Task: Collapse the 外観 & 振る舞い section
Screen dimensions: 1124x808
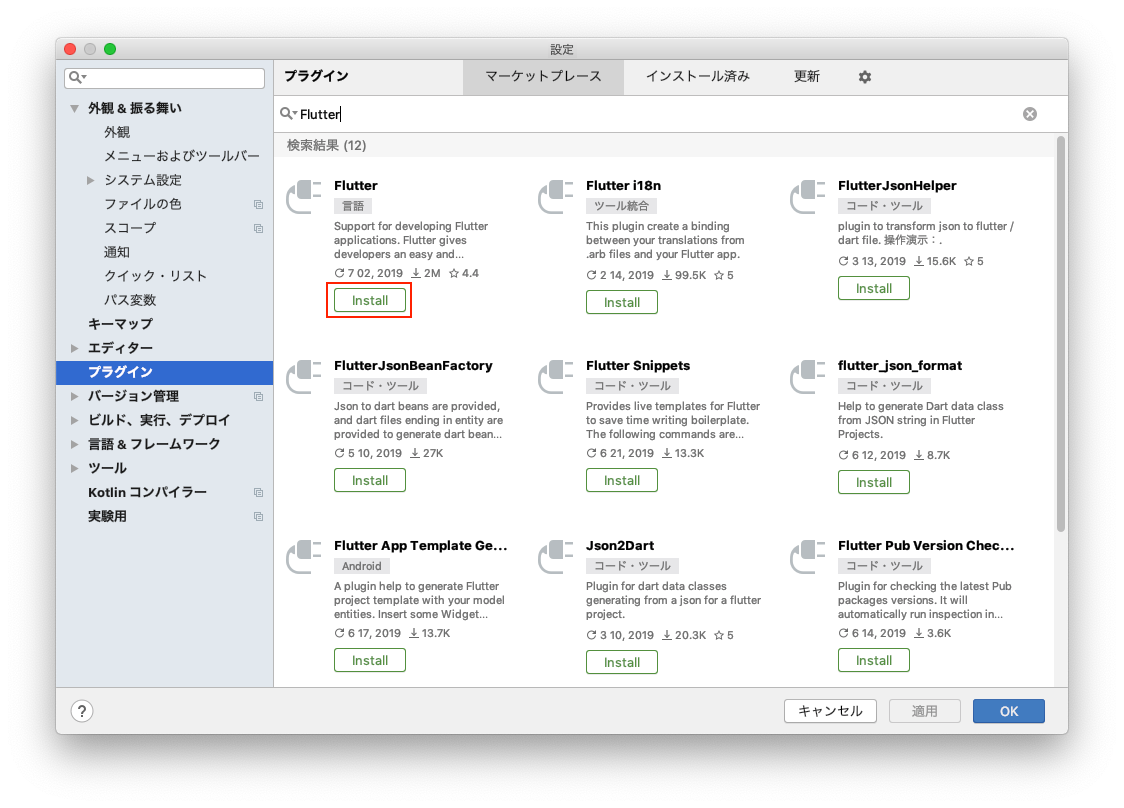Action: point(75,107)
